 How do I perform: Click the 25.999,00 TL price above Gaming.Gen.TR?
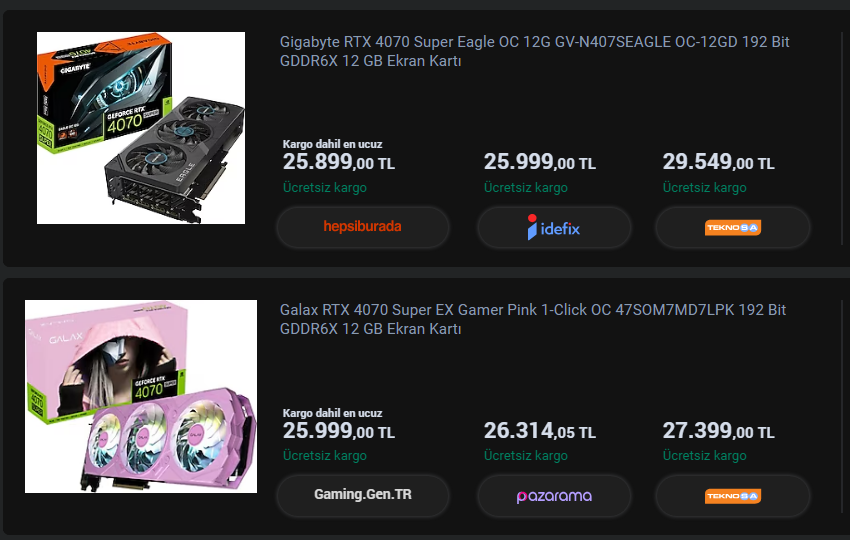click(x=338, y=431)
